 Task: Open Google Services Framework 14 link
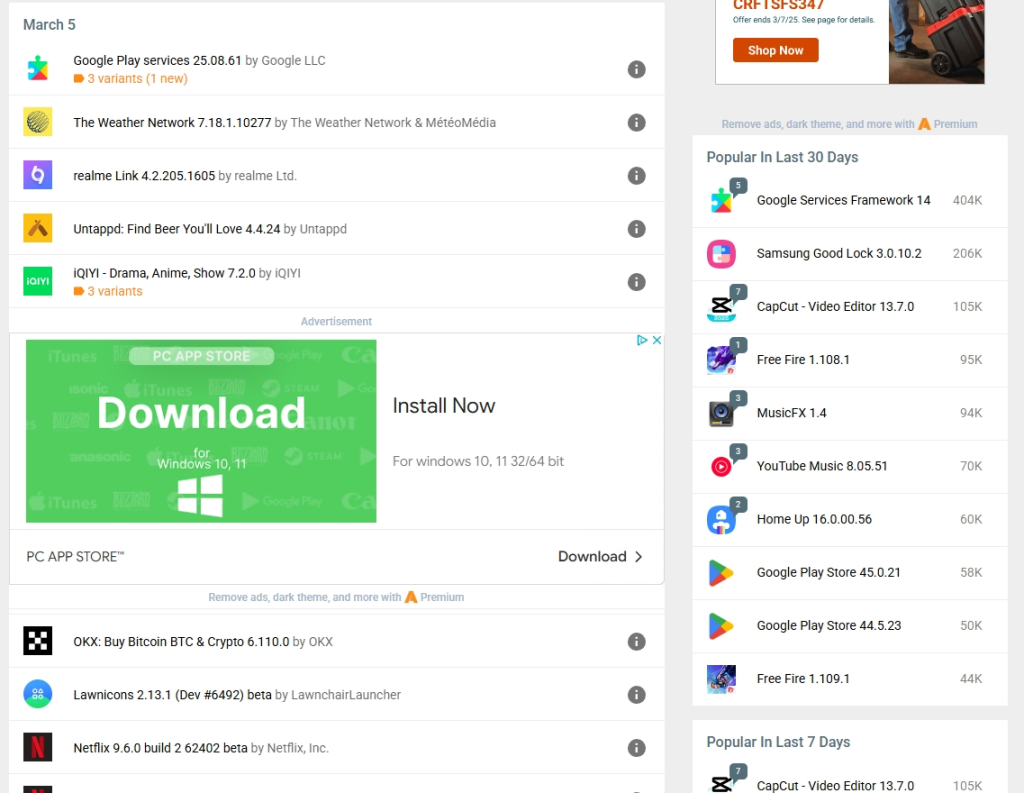(x=843, y=200)
